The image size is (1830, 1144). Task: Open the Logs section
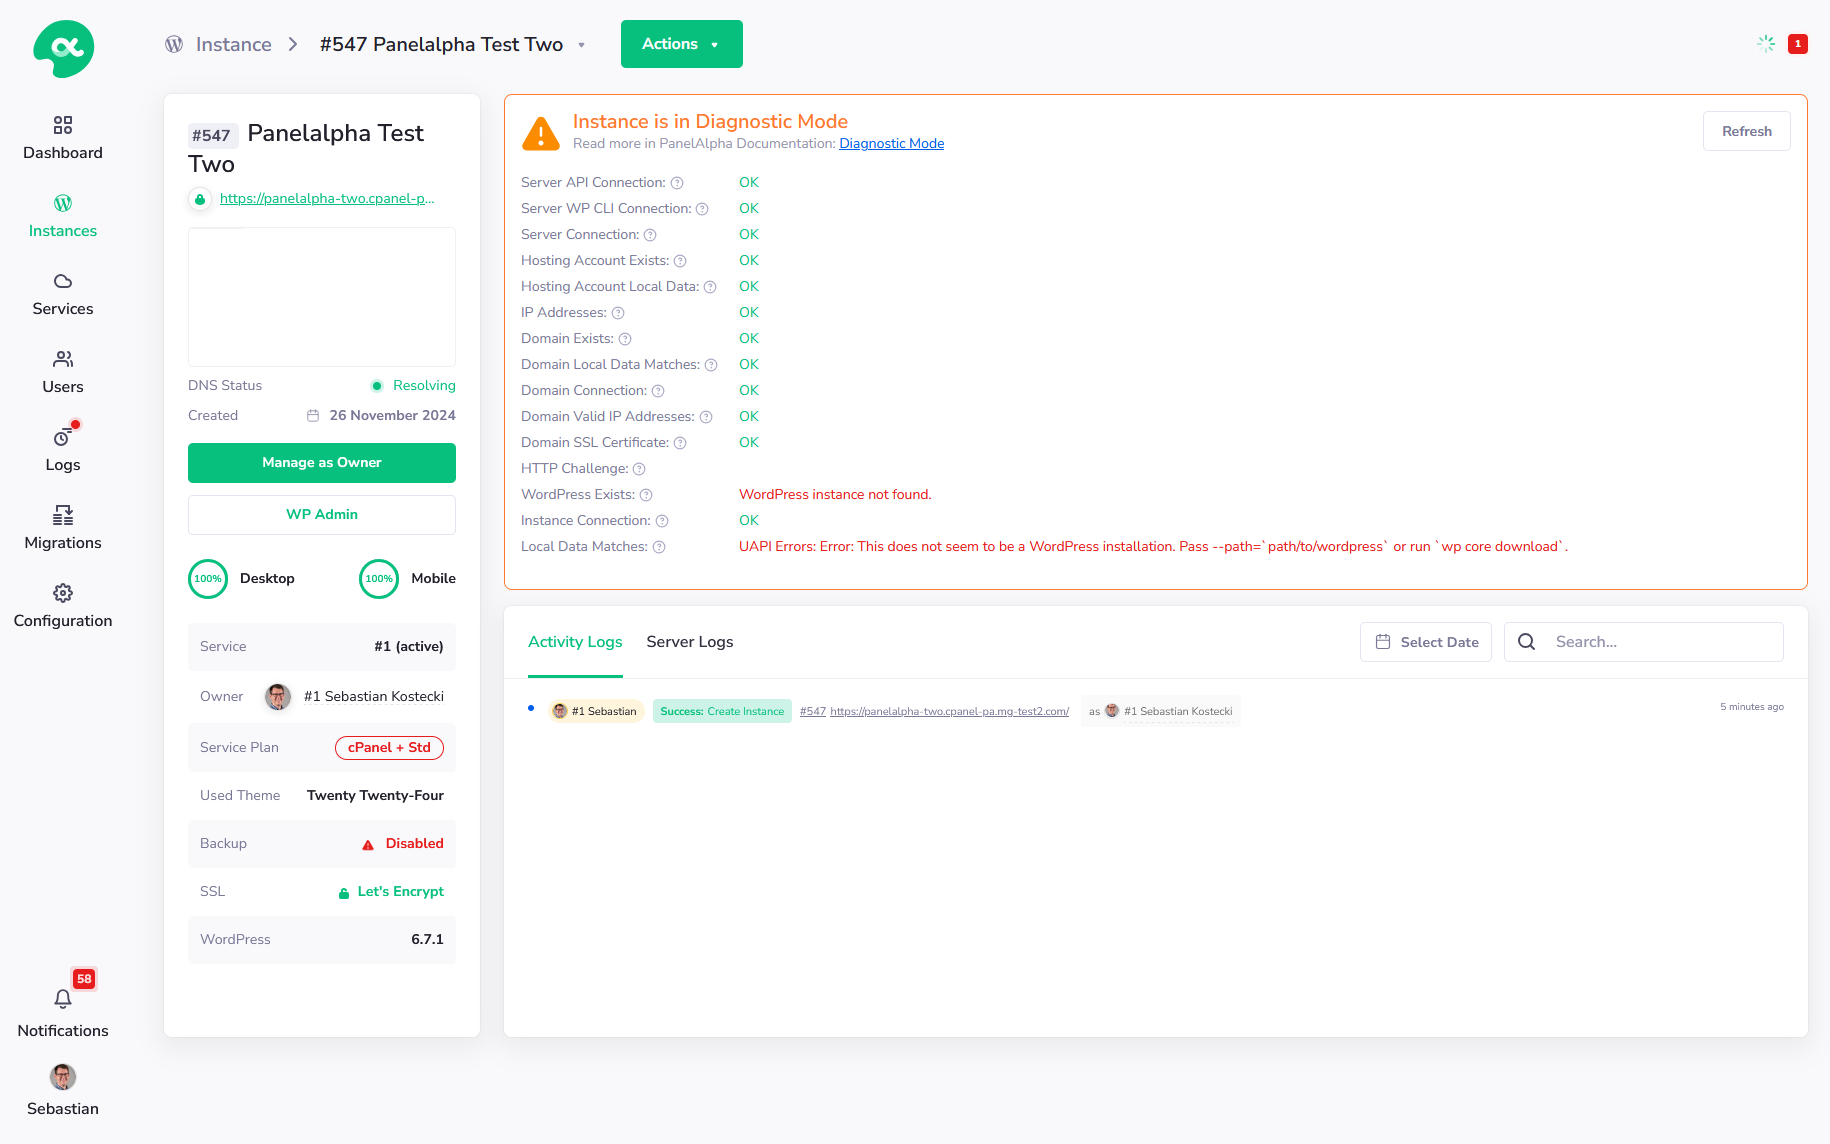63,450
